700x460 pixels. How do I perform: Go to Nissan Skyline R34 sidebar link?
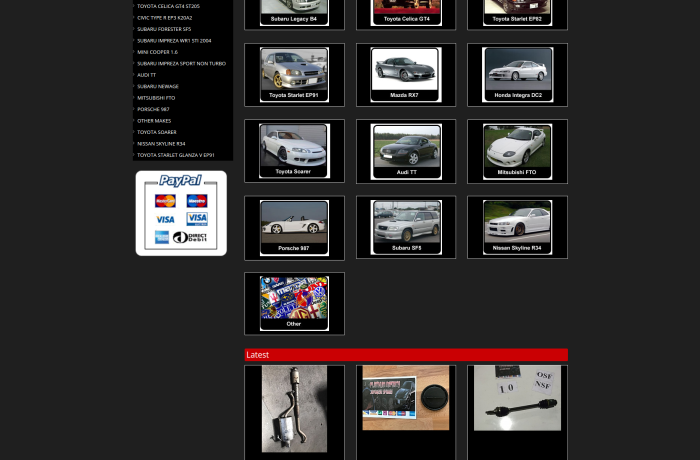161,144
